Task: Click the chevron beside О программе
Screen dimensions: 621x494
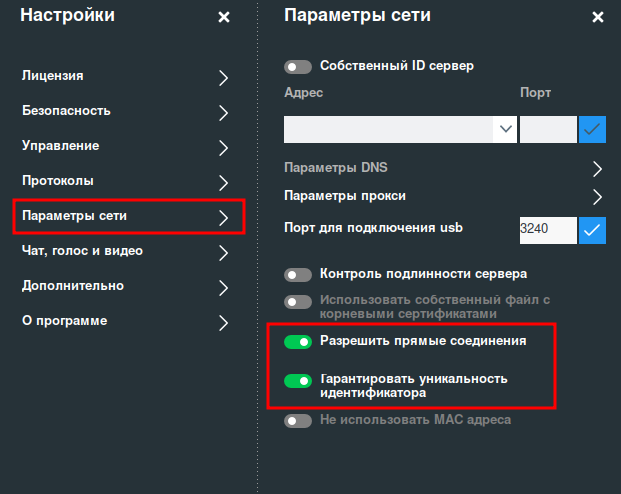Action: [x=224, y=322]
